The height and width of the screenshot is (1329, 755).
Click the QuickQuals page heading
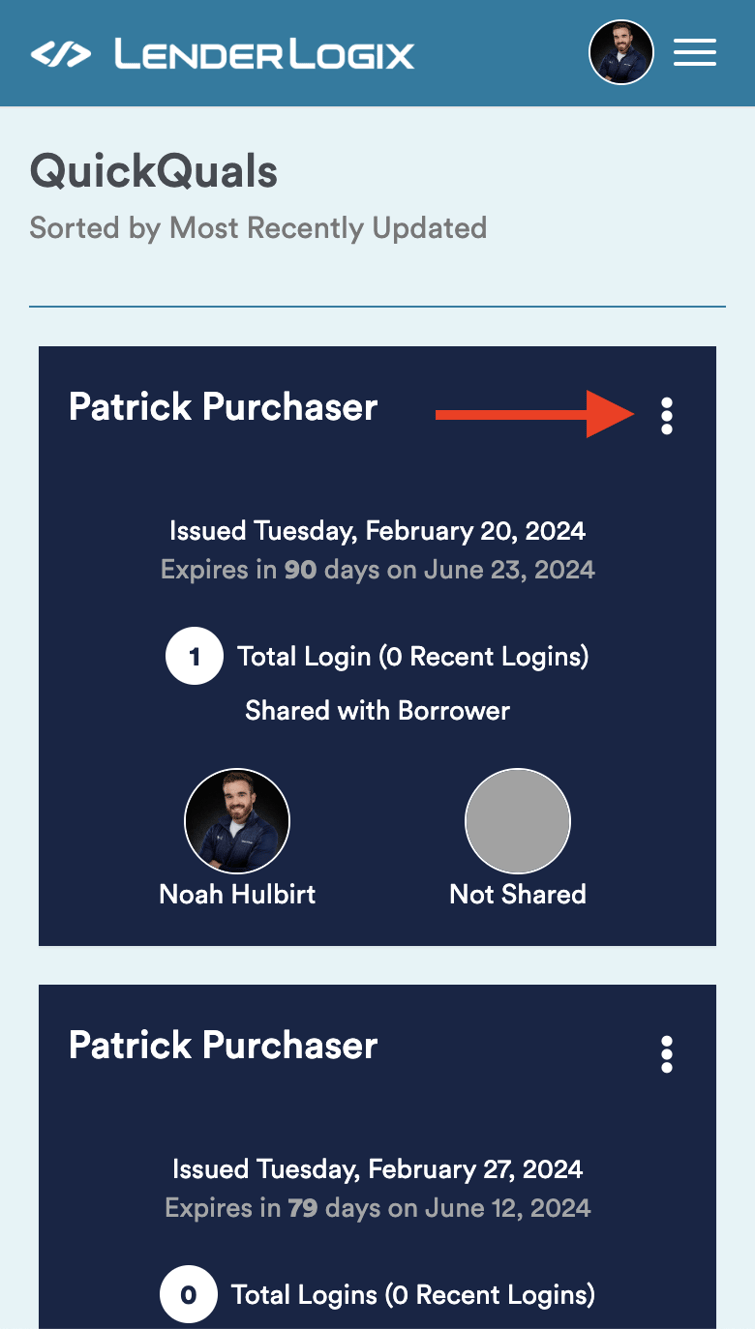(154, 171)
